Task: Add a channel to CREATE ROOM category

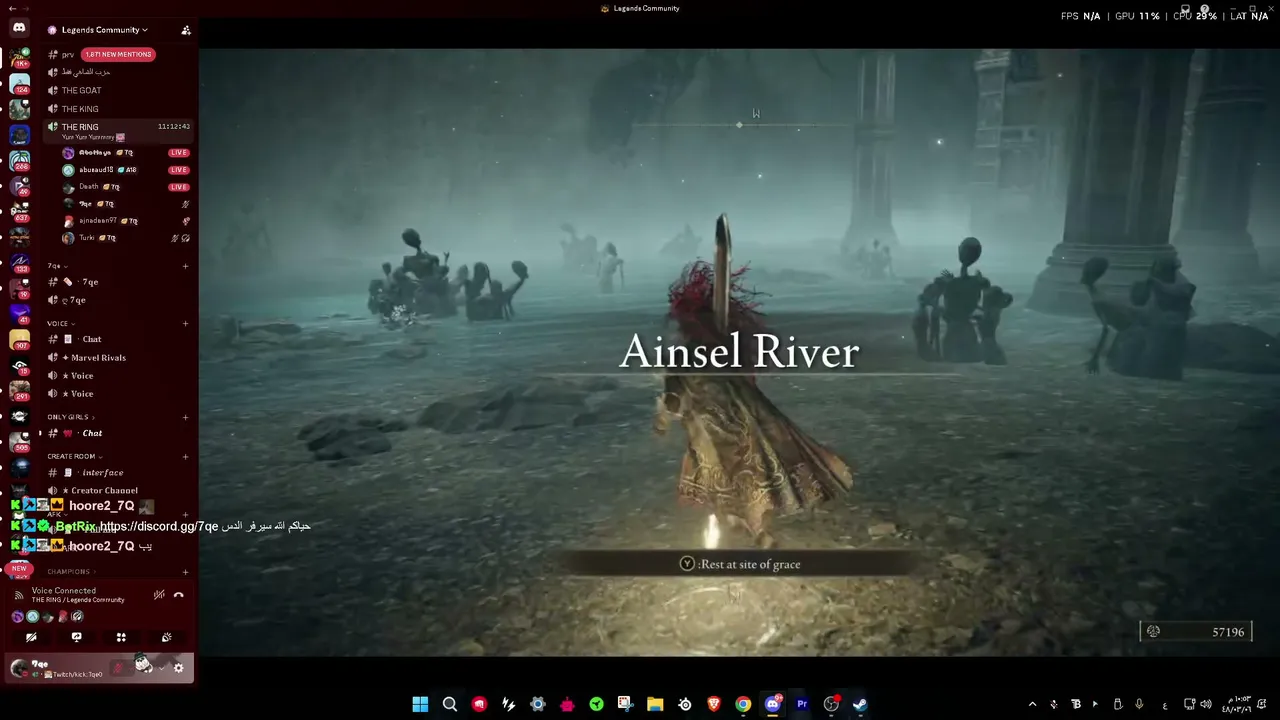Action: [x=186, y=456]
